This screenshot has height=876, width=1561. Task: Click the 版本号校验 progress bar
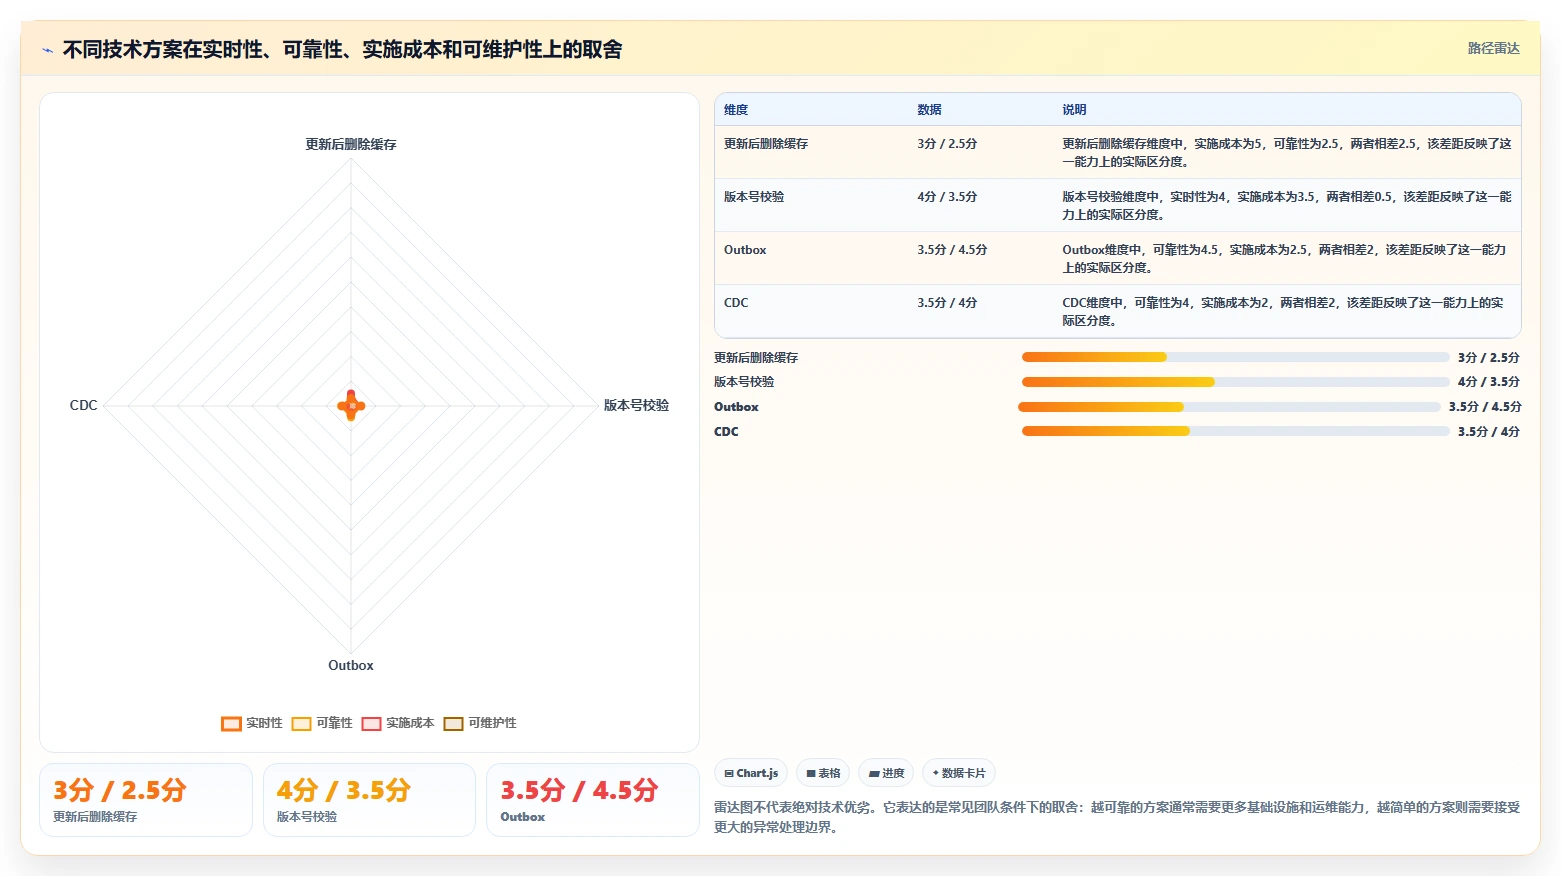[1235, 382]
